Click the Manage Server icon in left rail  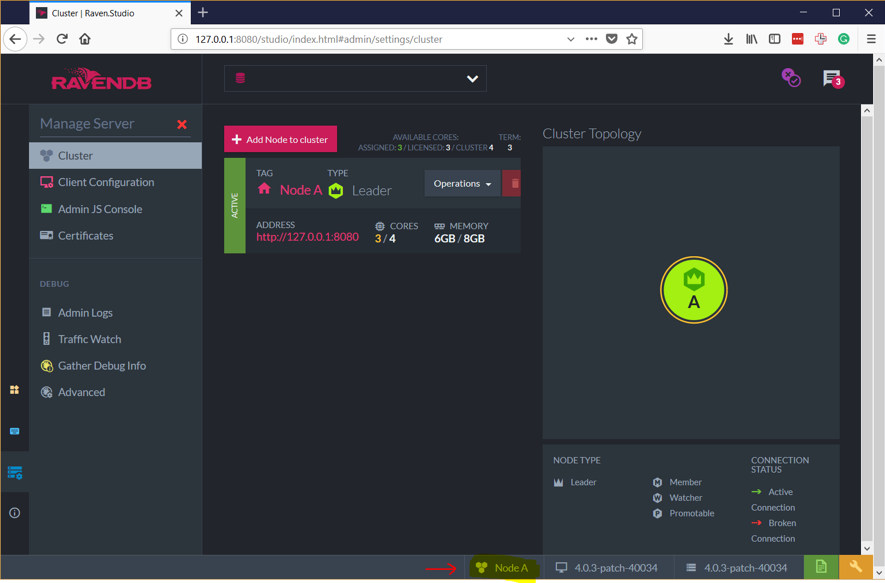click(x=15, y=472)
